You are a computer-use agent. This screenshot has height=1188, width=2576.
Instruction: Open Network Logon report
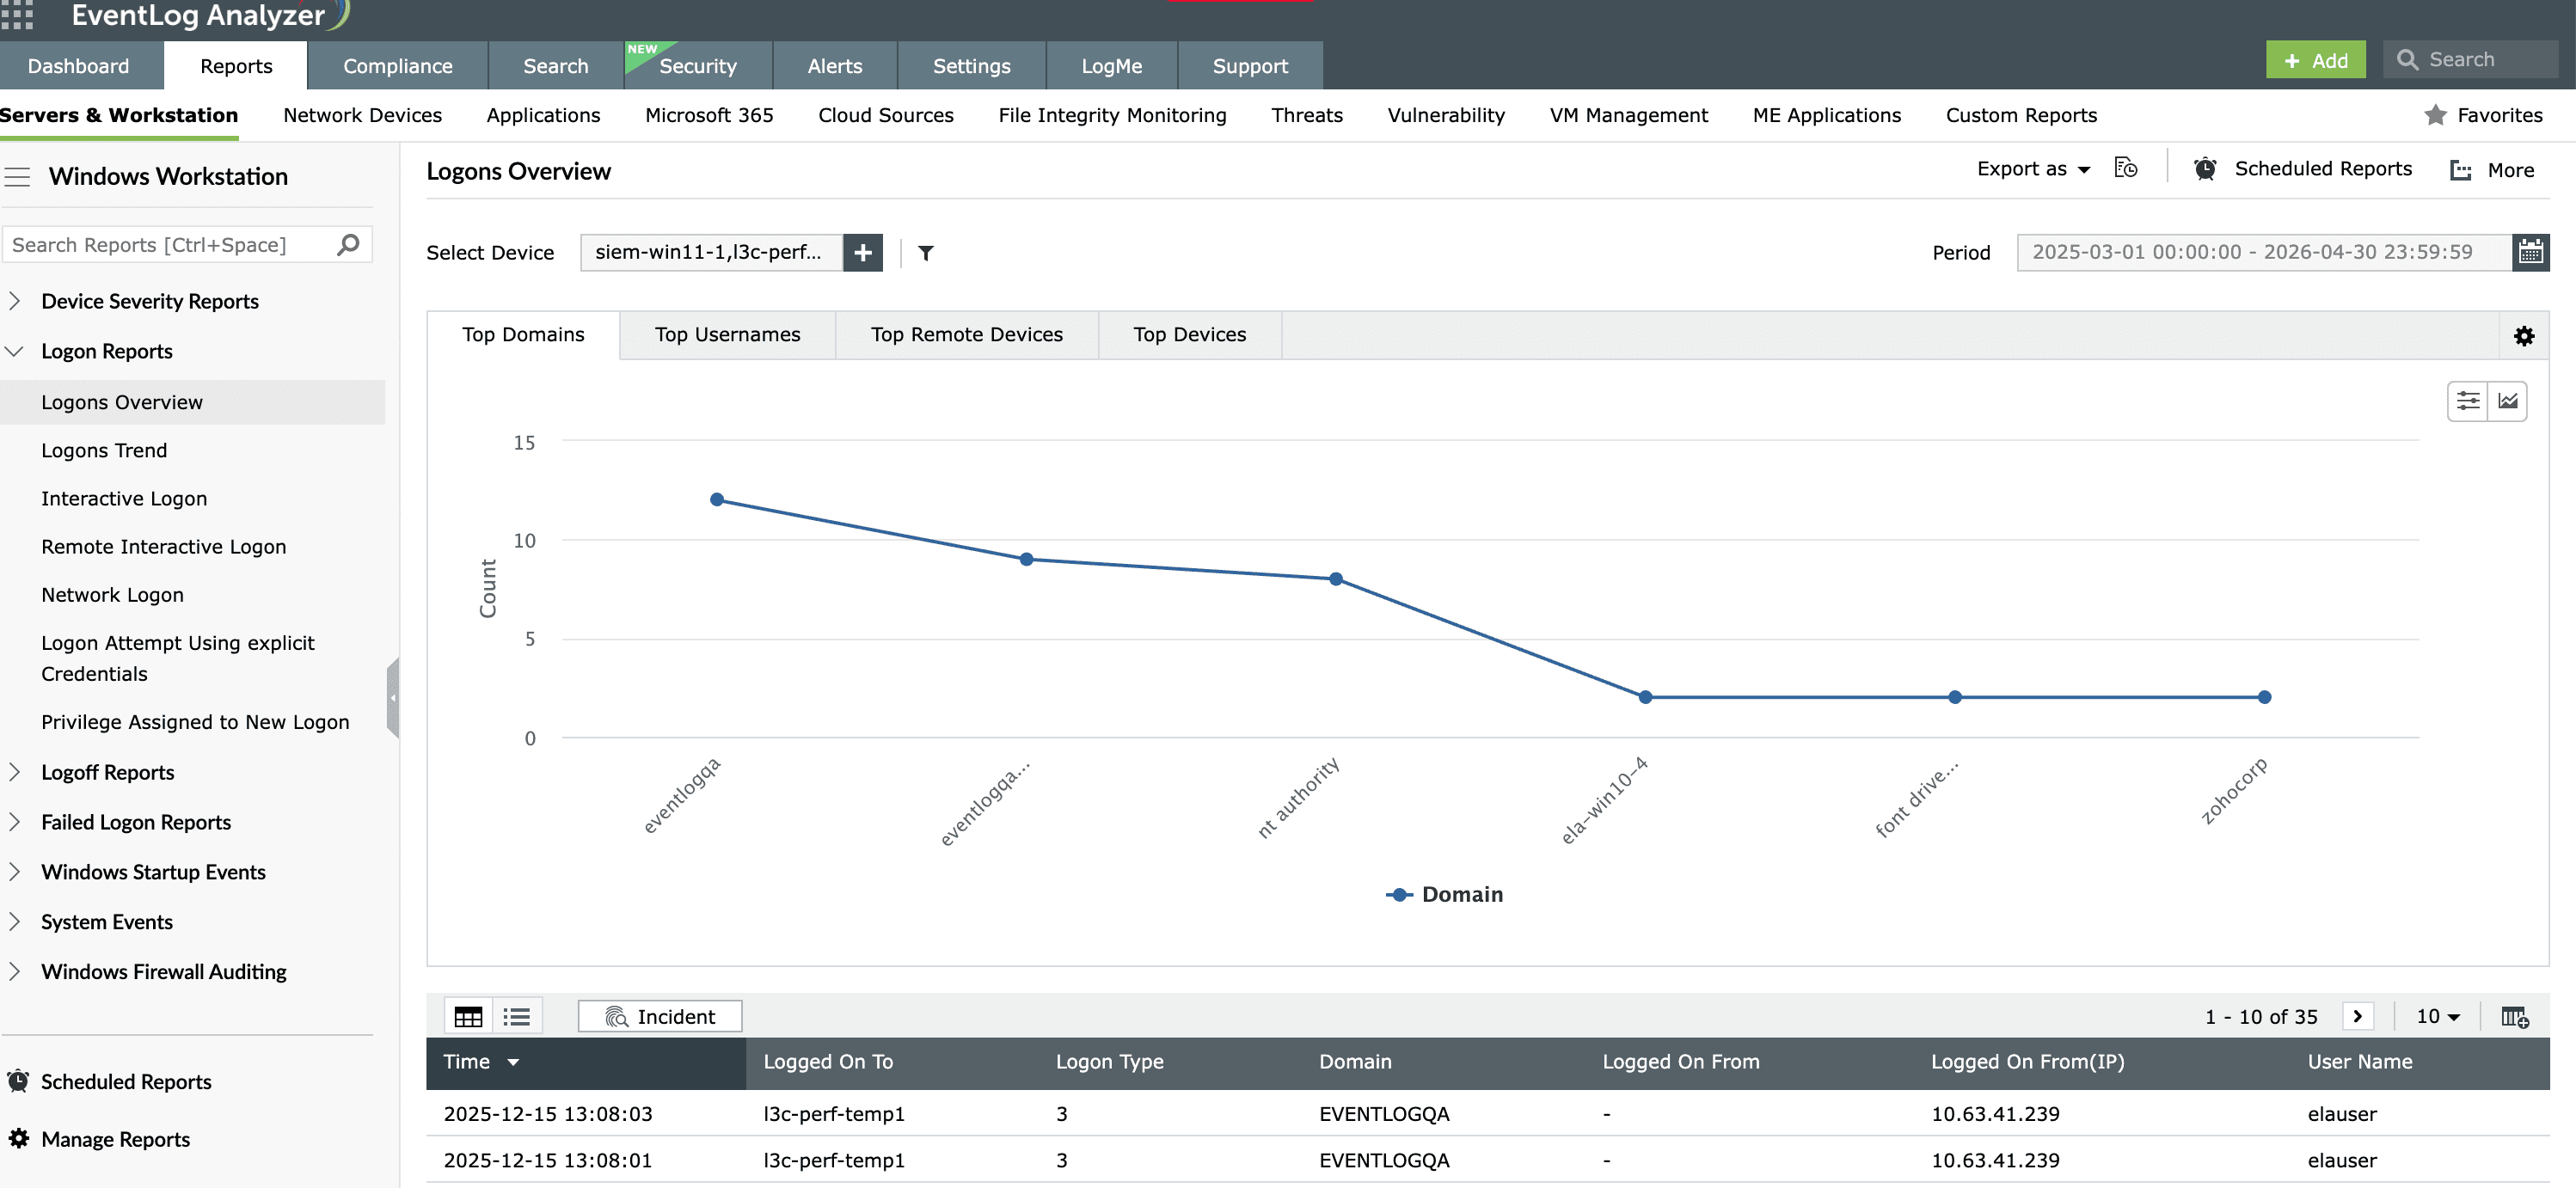[112, 595]
